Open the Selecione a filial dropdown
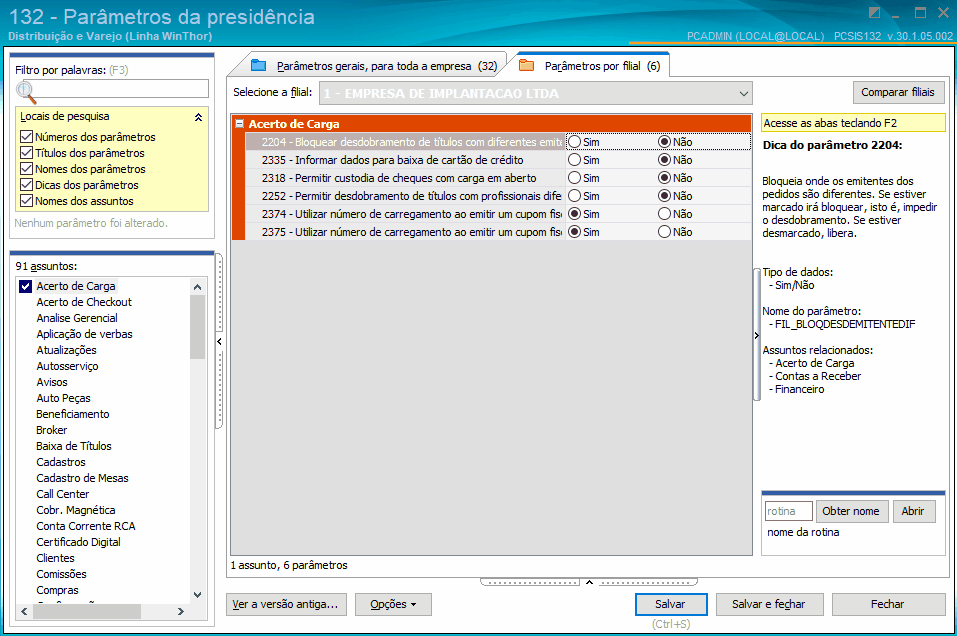The image size is (957, 636). pyautogui.click(x=743, y=93)
